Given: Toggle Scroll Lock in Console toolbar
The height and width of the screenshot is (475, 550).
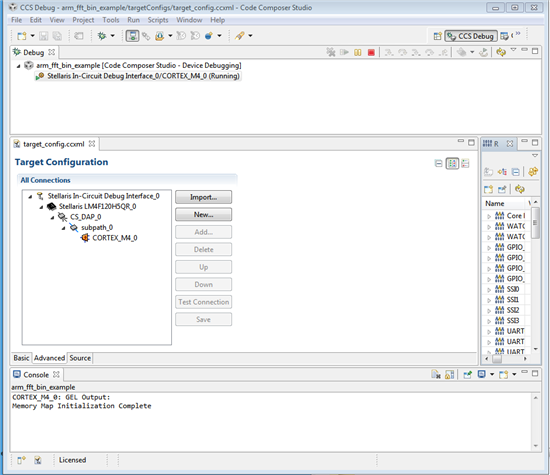Looking at the screenshot, I should click(x=449, y=375).
